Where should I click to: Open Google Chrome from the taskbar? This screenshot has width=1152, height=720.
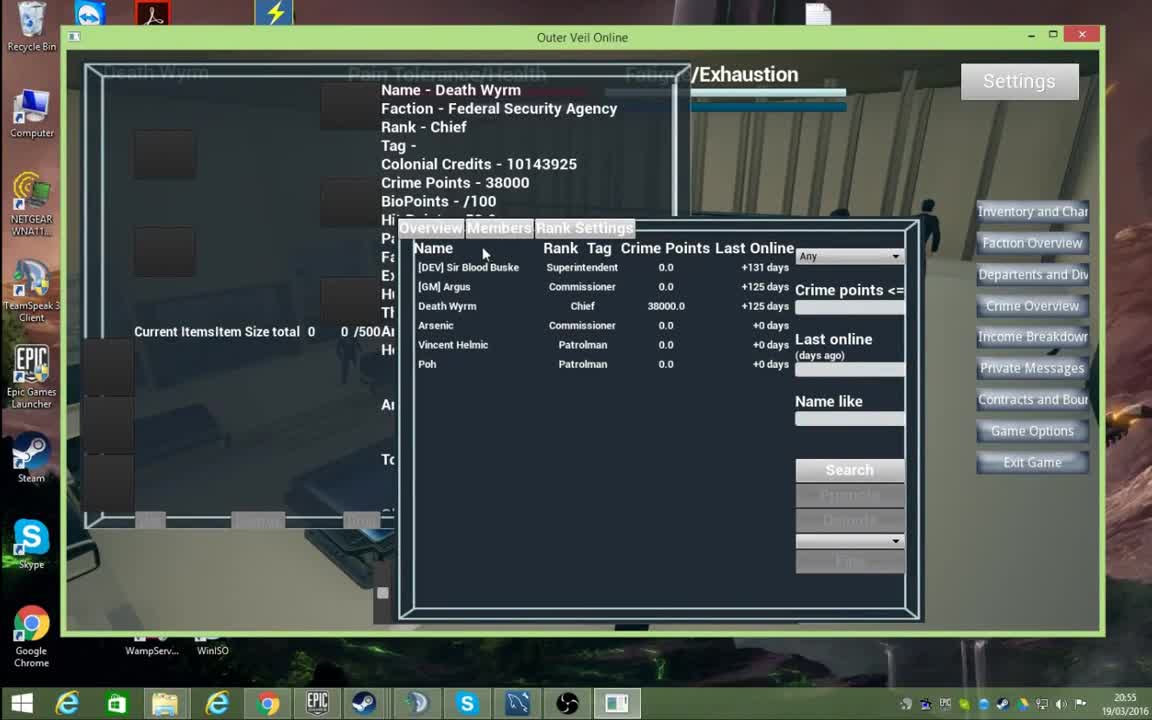[x=267, y=703]
